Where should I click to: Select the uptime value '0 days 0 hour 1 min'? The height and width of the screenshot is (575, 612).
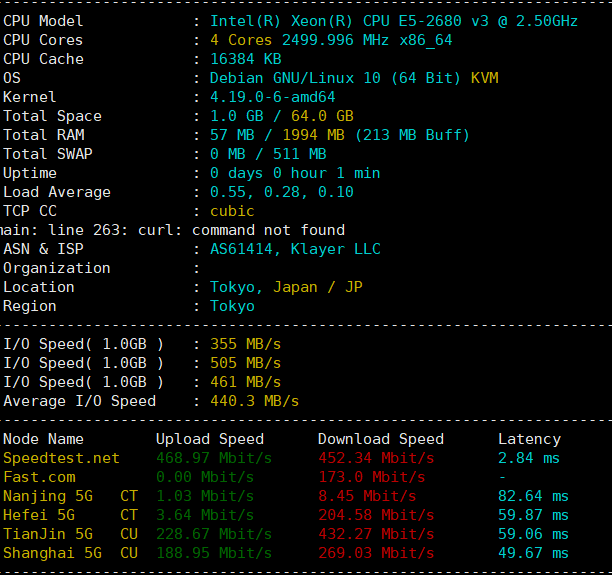click(x=295, y=173)
